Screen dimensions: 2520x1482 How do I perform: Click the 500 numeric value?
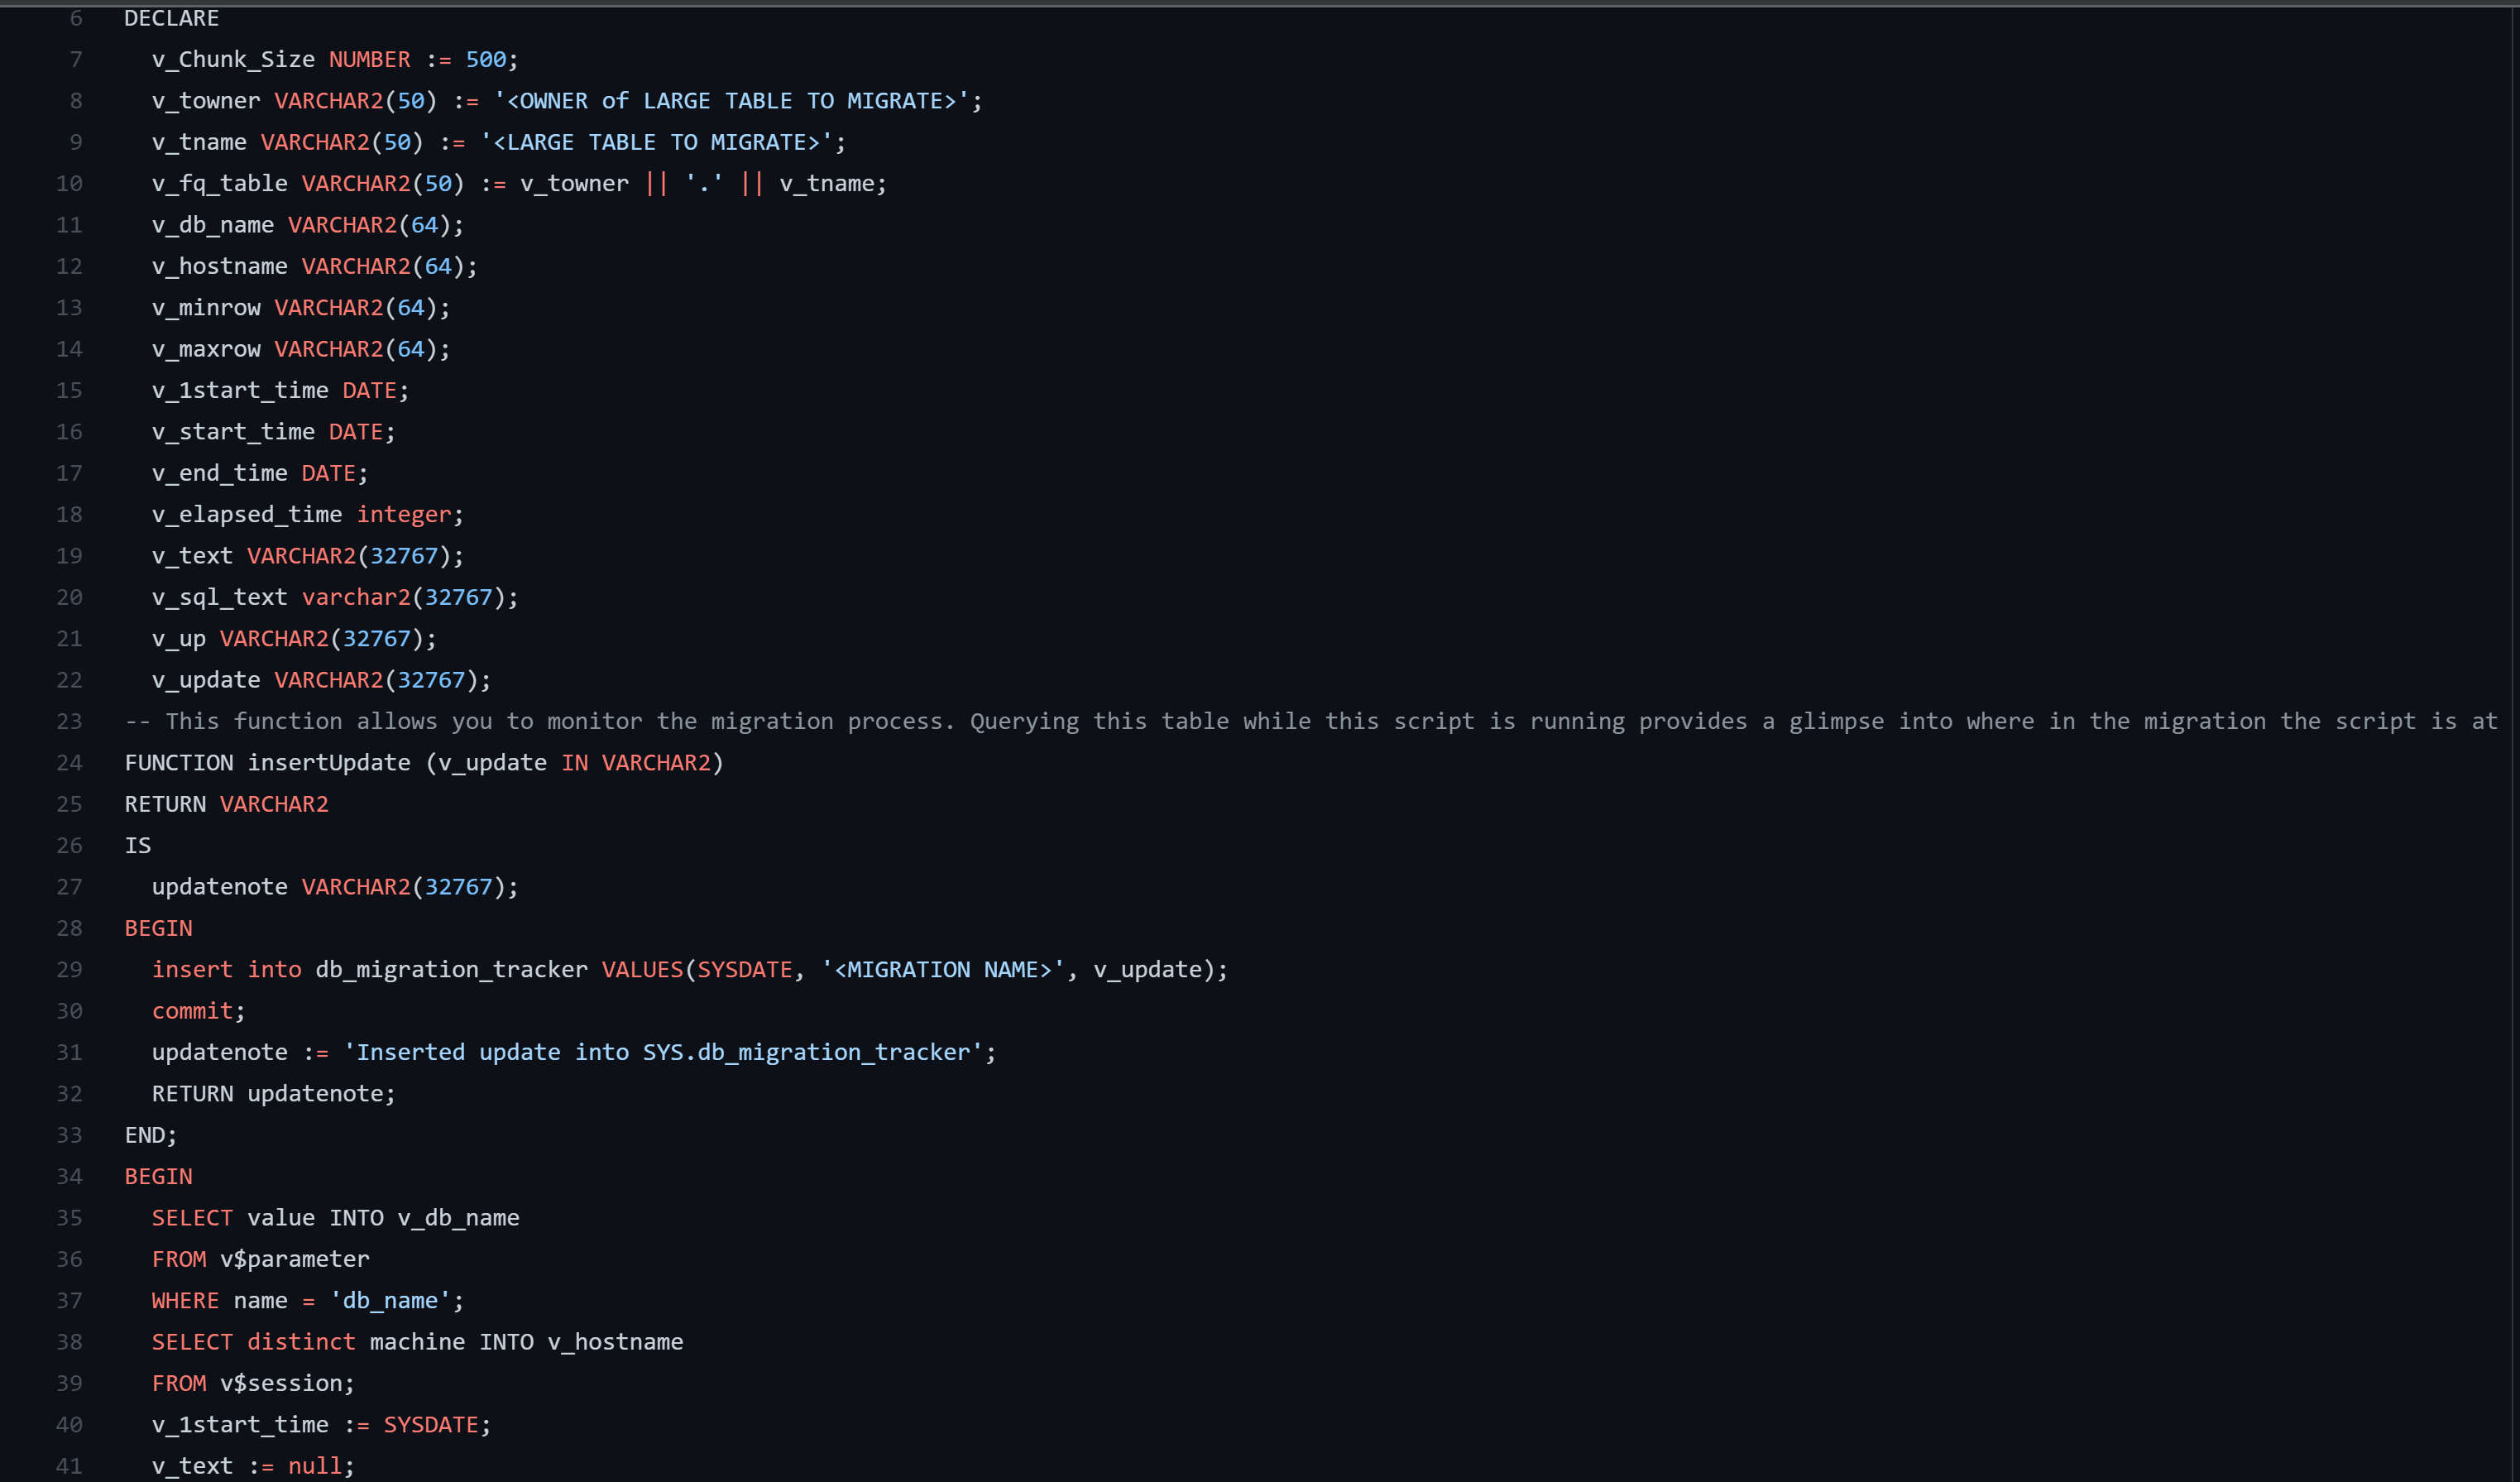[x=486, y=60]
